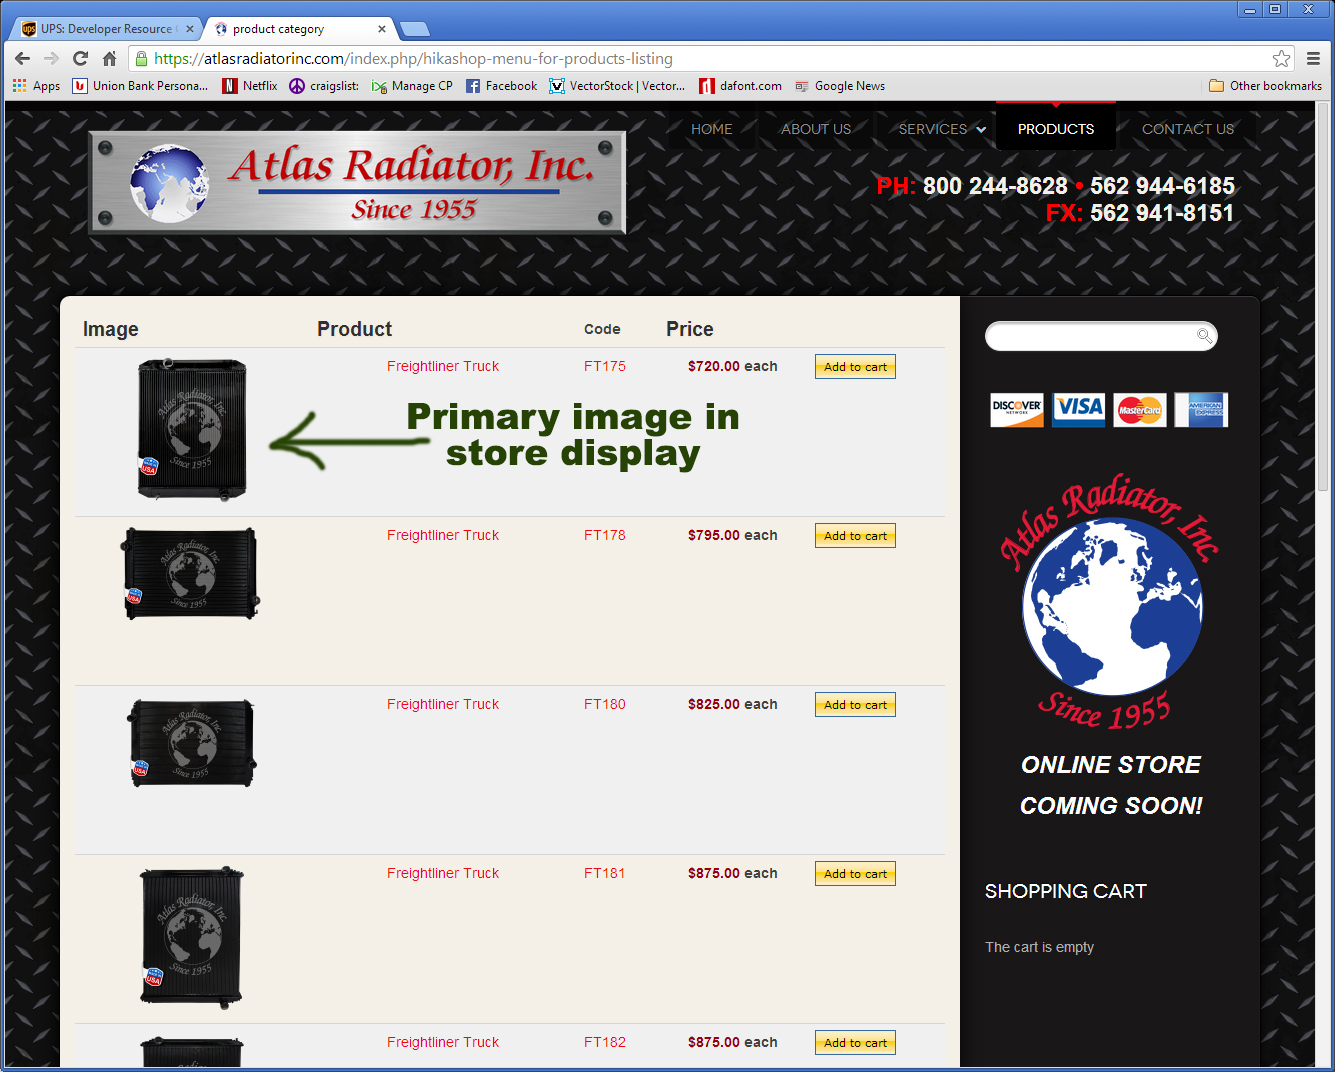Go to the browser home icon
The width and height of the screenshot is (1335, 1072).
pos(109,58)
